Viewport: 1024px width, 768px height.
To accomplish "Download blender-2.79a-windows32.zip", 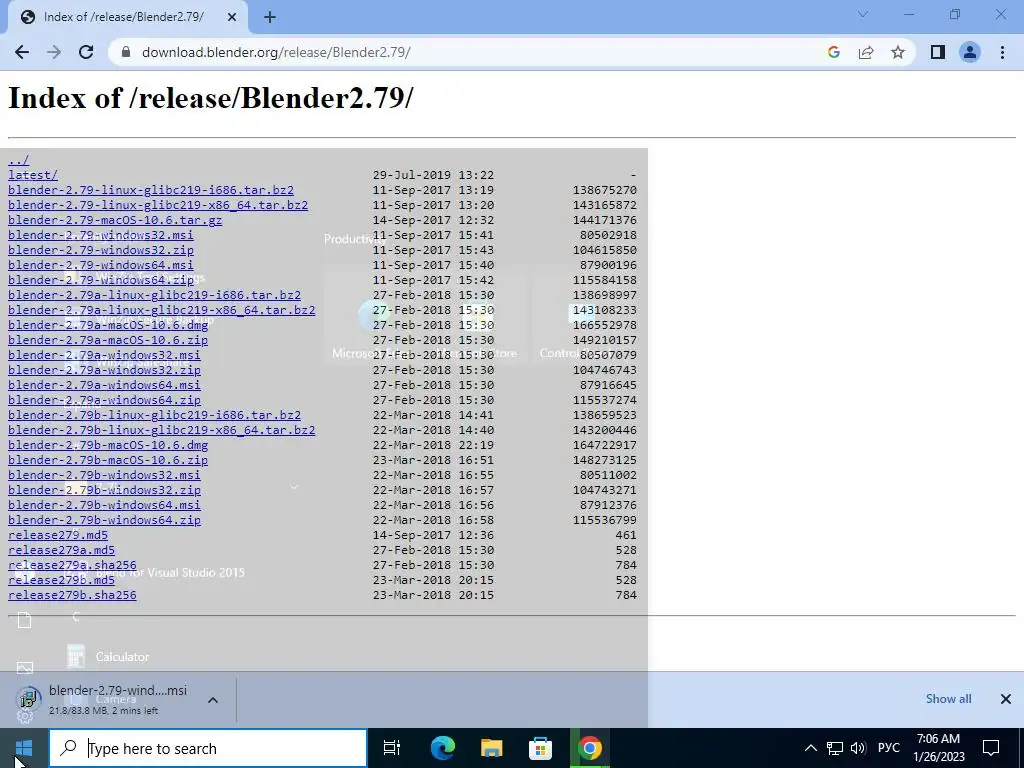I will [x=104, y=370].
